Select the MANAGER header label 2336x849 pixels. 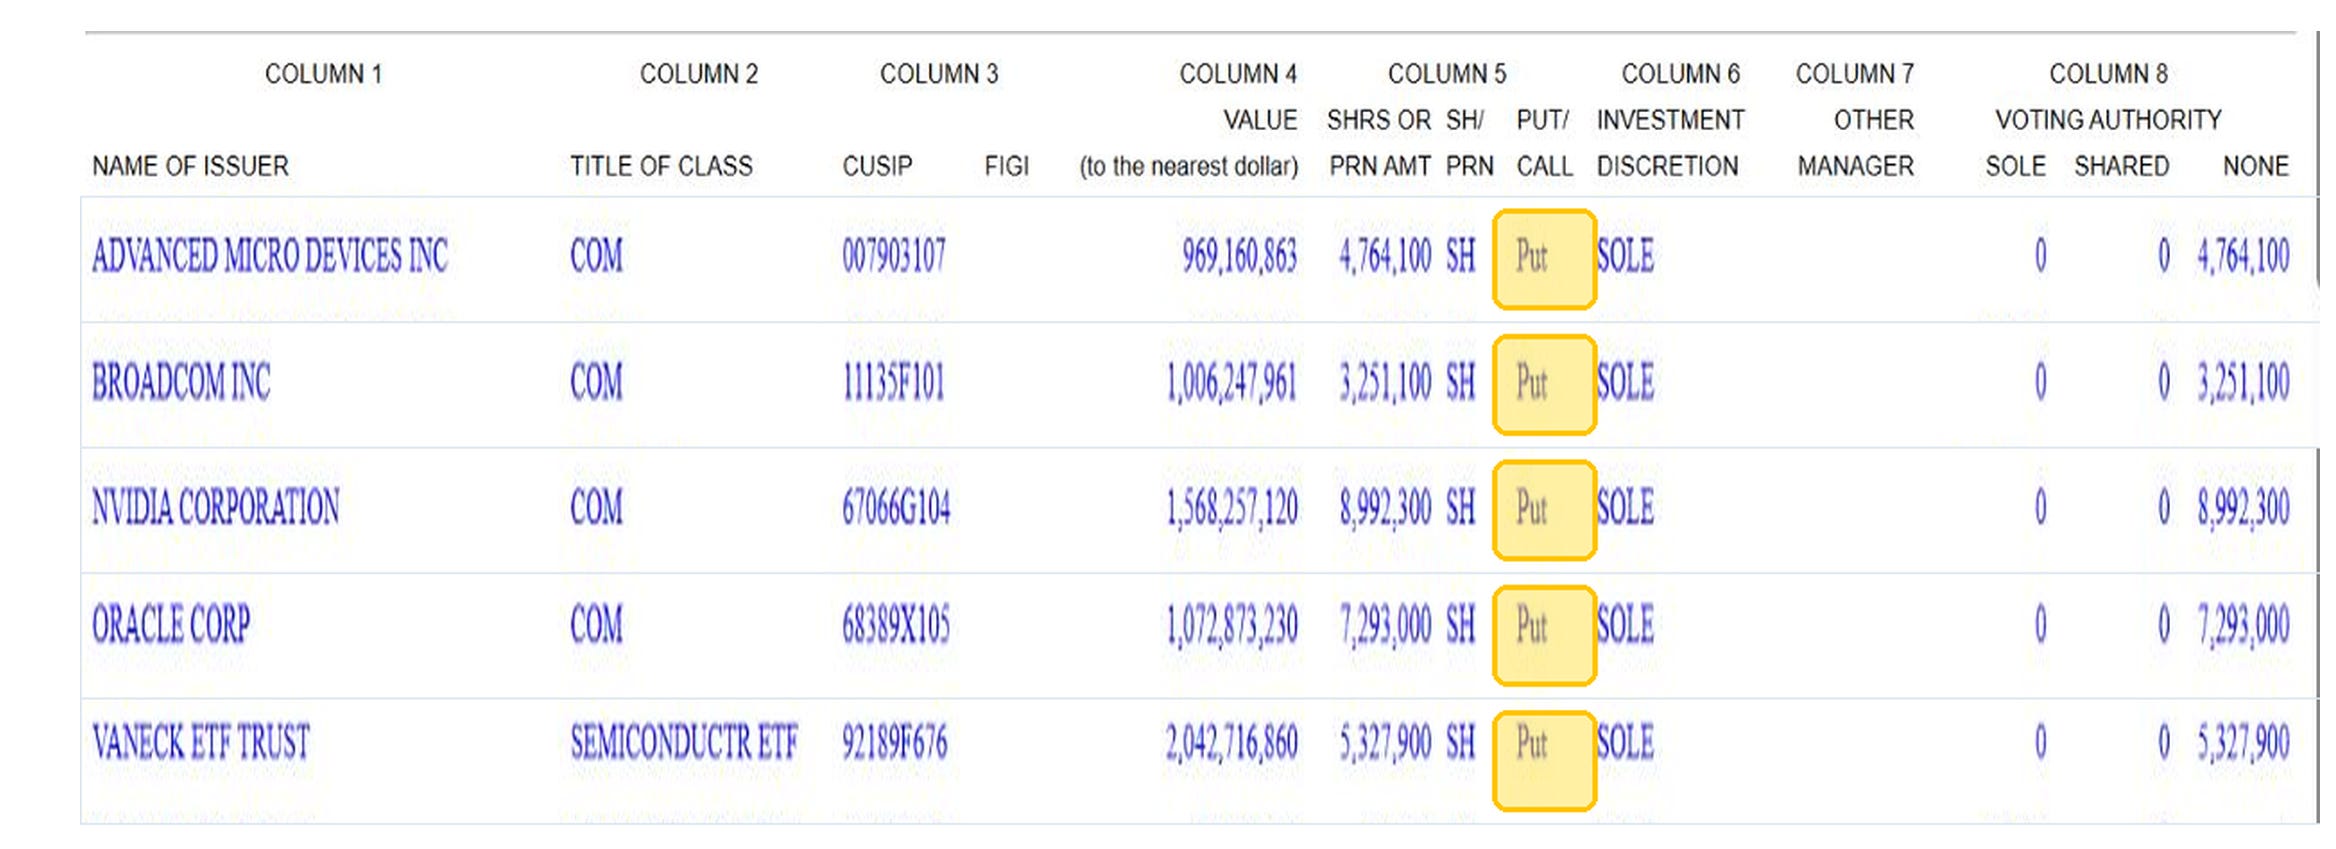tap(1855, 166)
